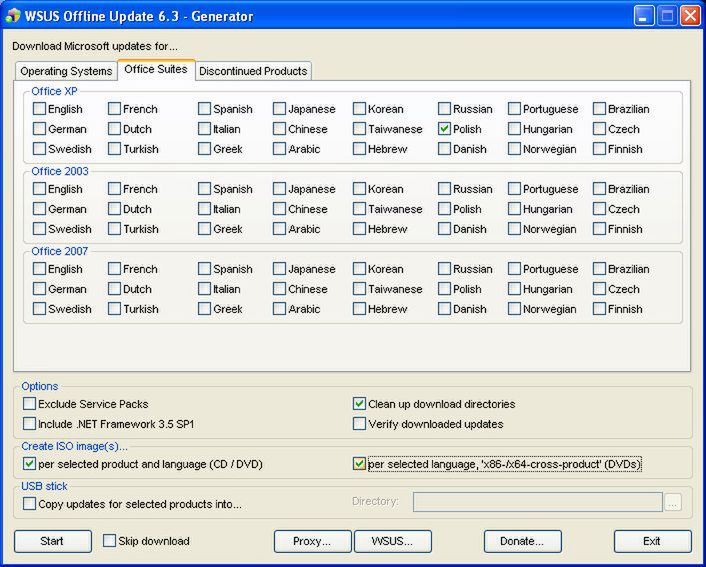
Task: Check Norwegian under Office 2003
Action: (514, 229)
